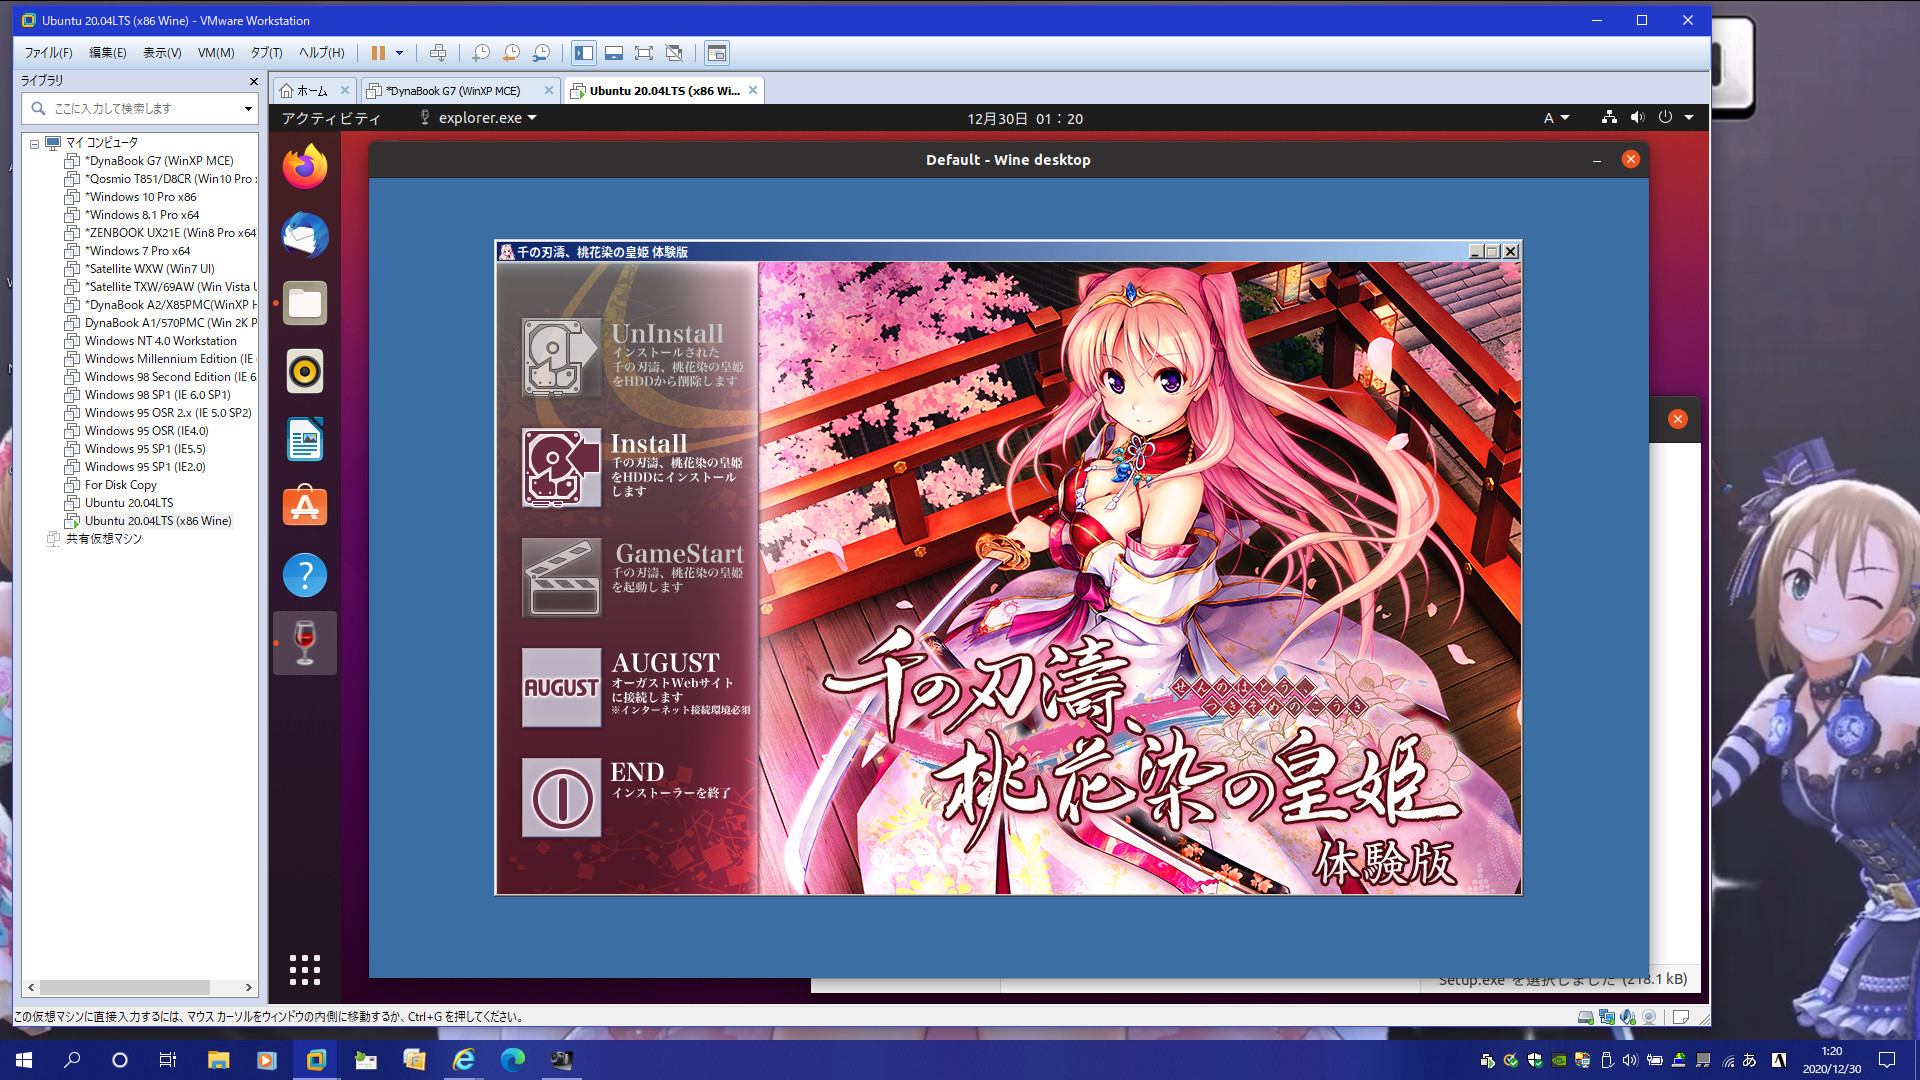Select For Disk Copy in the library
This screenshot has height=1080, width=1920.
[x=121, y=485]
